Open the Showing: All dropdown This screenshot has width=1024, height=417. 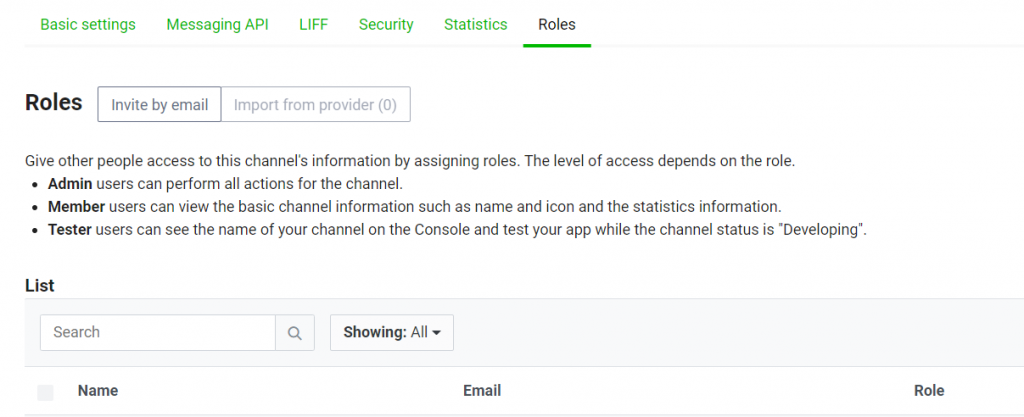(x=392, y=333)
